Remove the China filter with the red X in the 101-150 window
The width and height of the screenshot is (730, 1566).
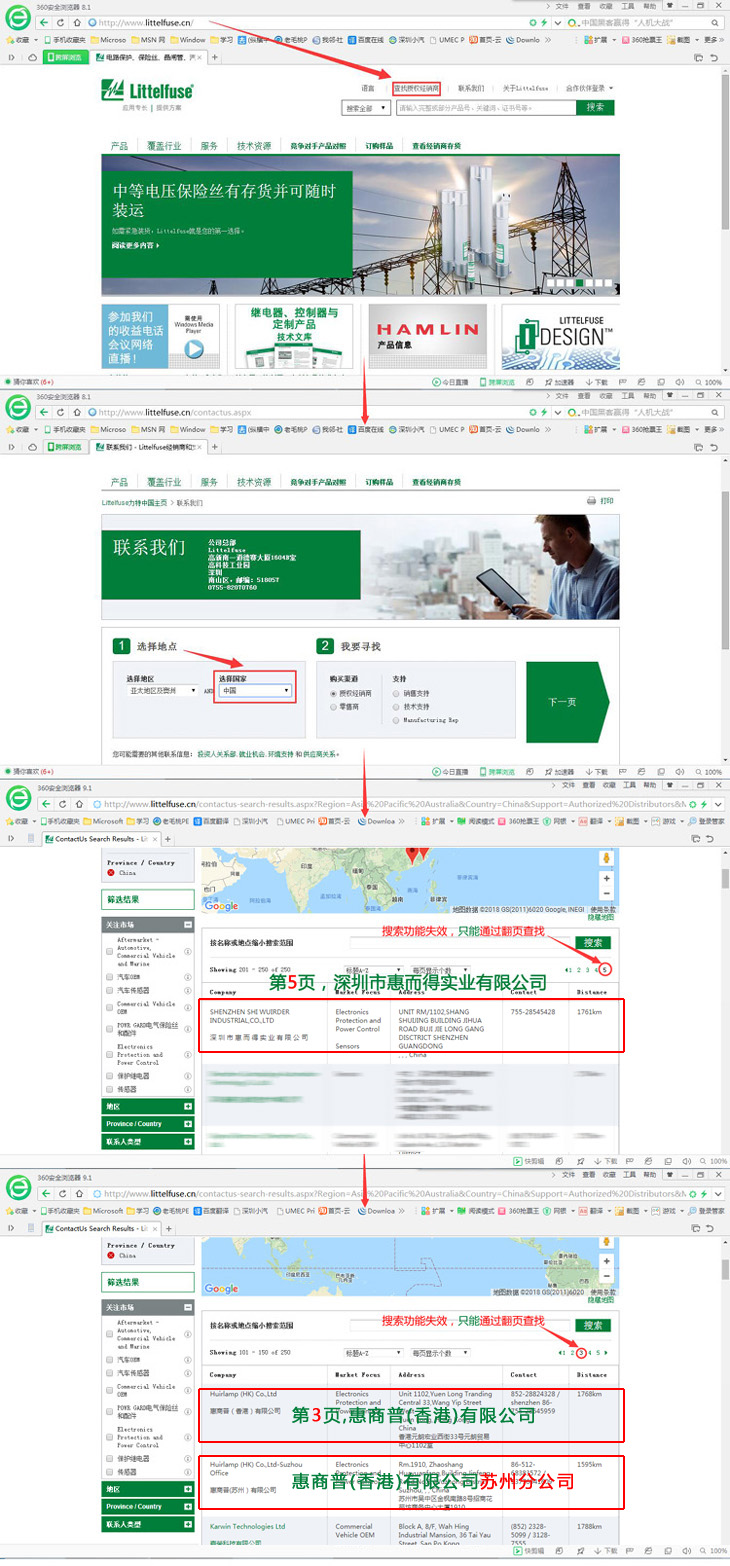click(x=111, y=1254)
